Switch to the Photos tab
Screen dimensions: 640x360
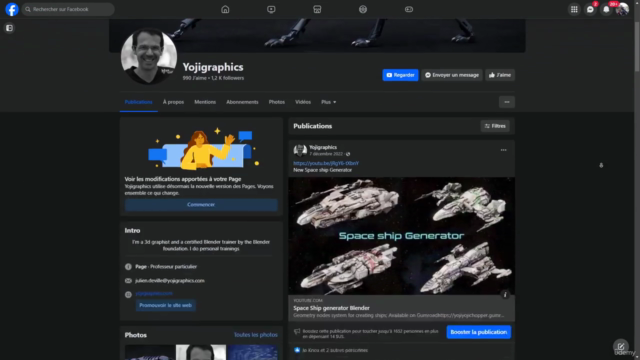pos(277,102)
